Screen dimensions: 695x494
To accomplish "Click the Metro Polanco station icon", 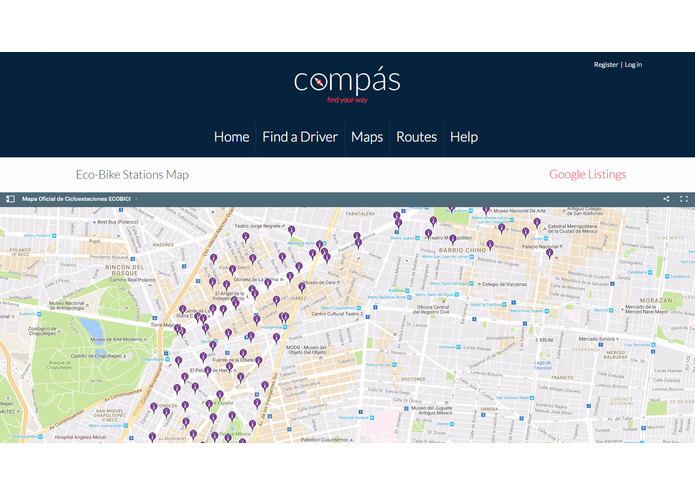I will pyautogui.click(x=54, y=236).
